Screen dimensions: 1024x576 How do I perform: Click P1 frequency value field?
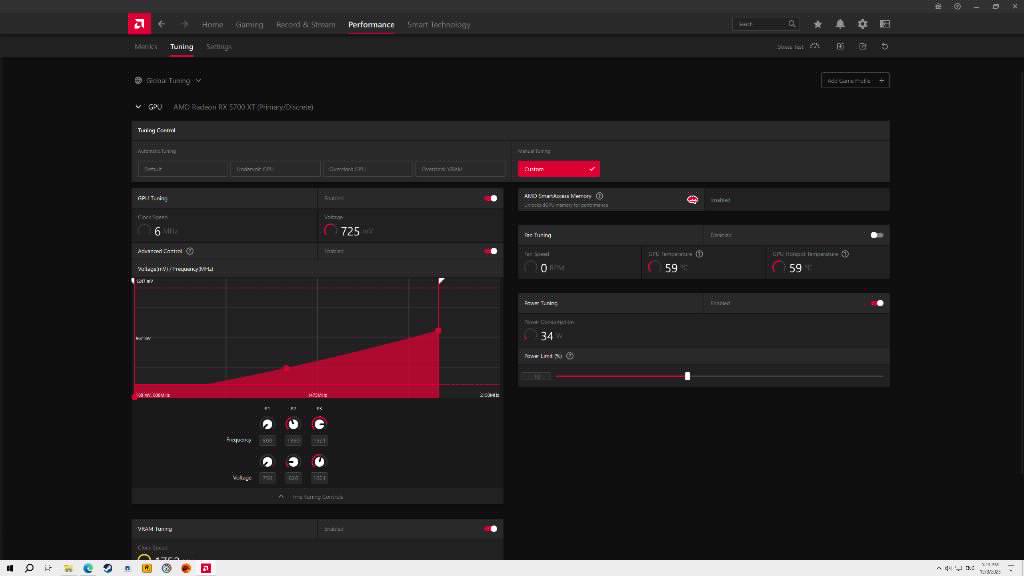[x=267, y=441]
